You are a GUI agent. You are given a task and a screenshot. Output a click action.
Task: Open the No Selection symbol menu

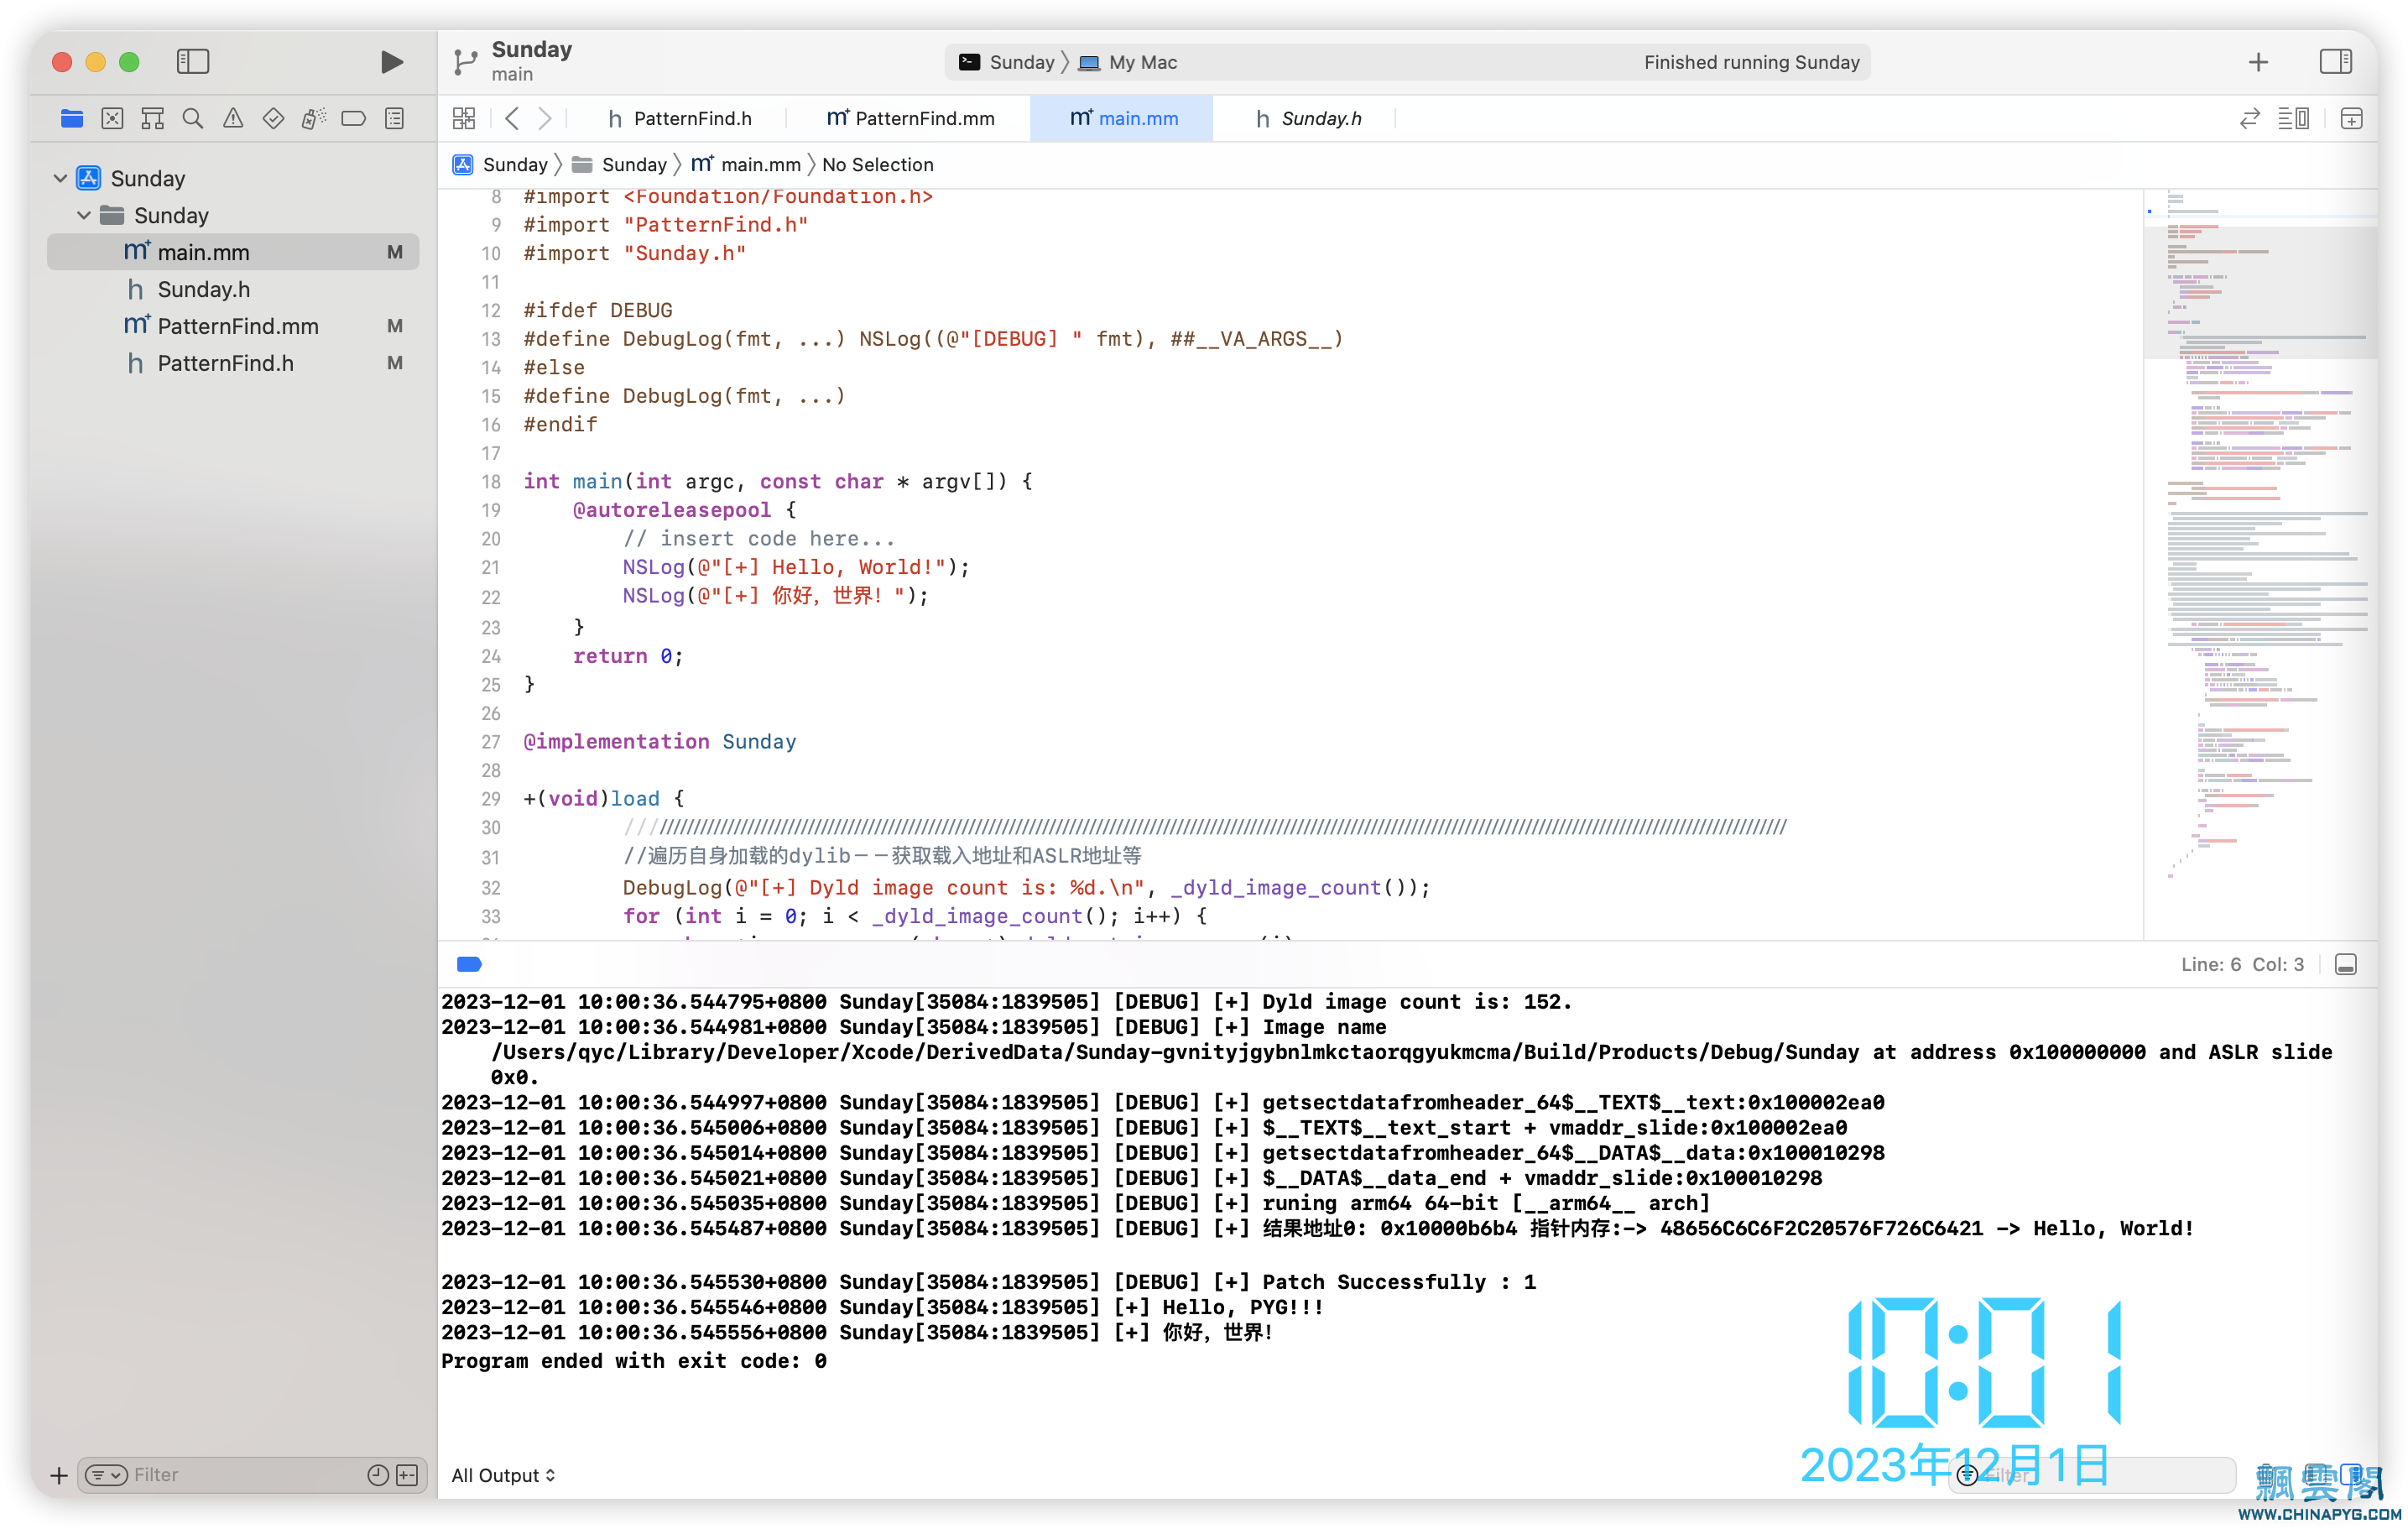[x=877, y=164]
